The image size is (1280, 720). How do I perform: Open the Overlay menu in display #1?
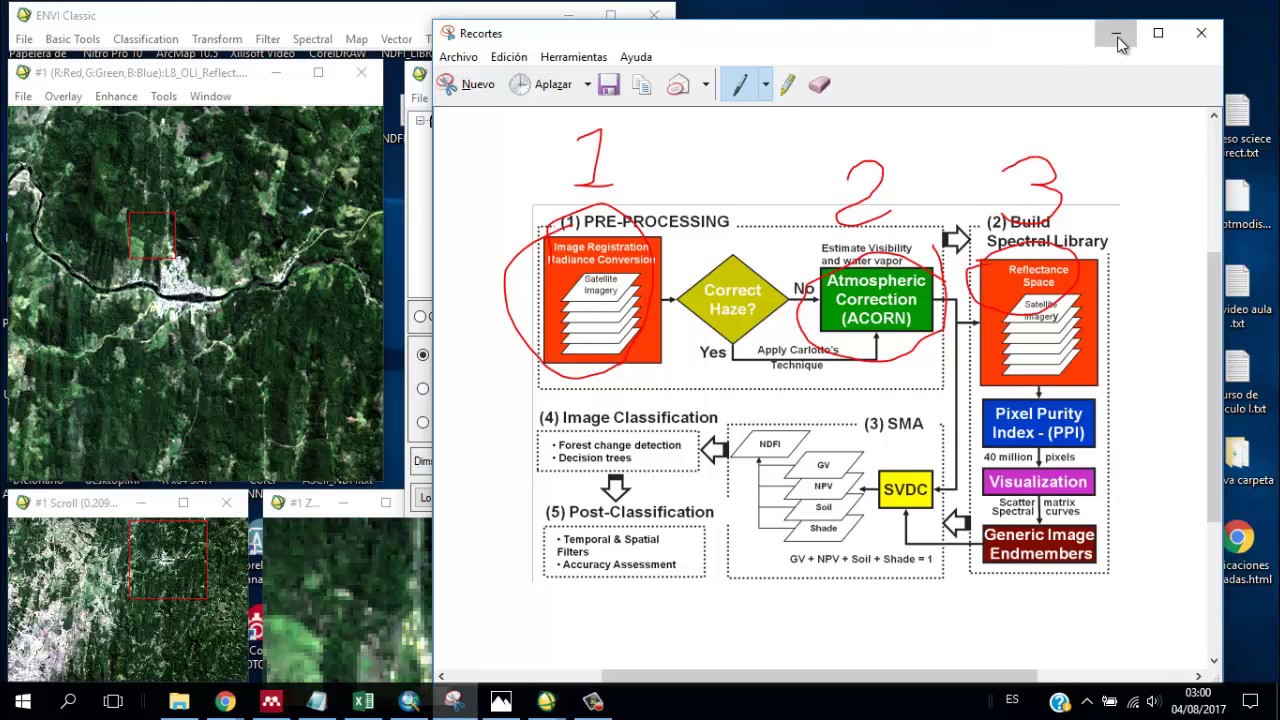tap(63, 96)
